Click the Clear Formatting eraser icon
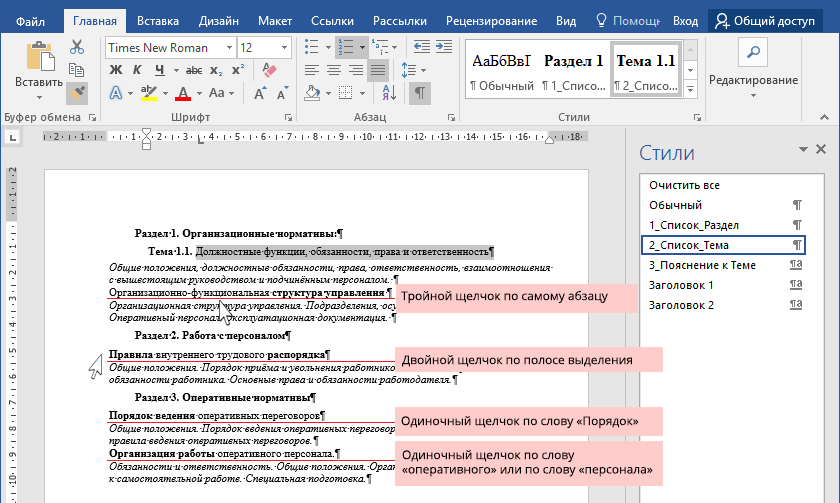The height and width of the screenshot is (503, 840). coord(269,70)
